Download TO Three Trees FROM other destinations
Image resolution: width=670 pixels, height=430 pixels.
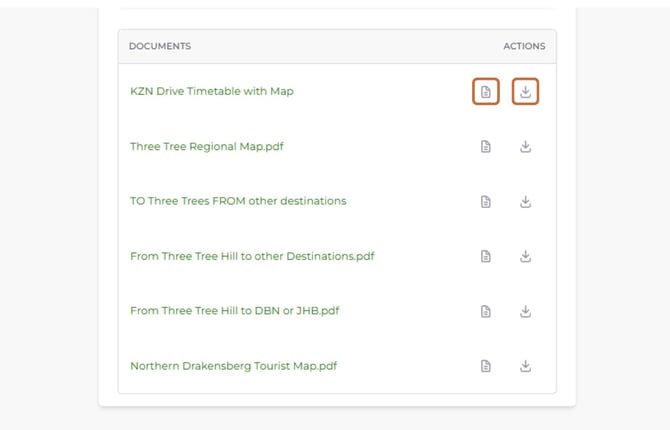[x=525, y=201]
